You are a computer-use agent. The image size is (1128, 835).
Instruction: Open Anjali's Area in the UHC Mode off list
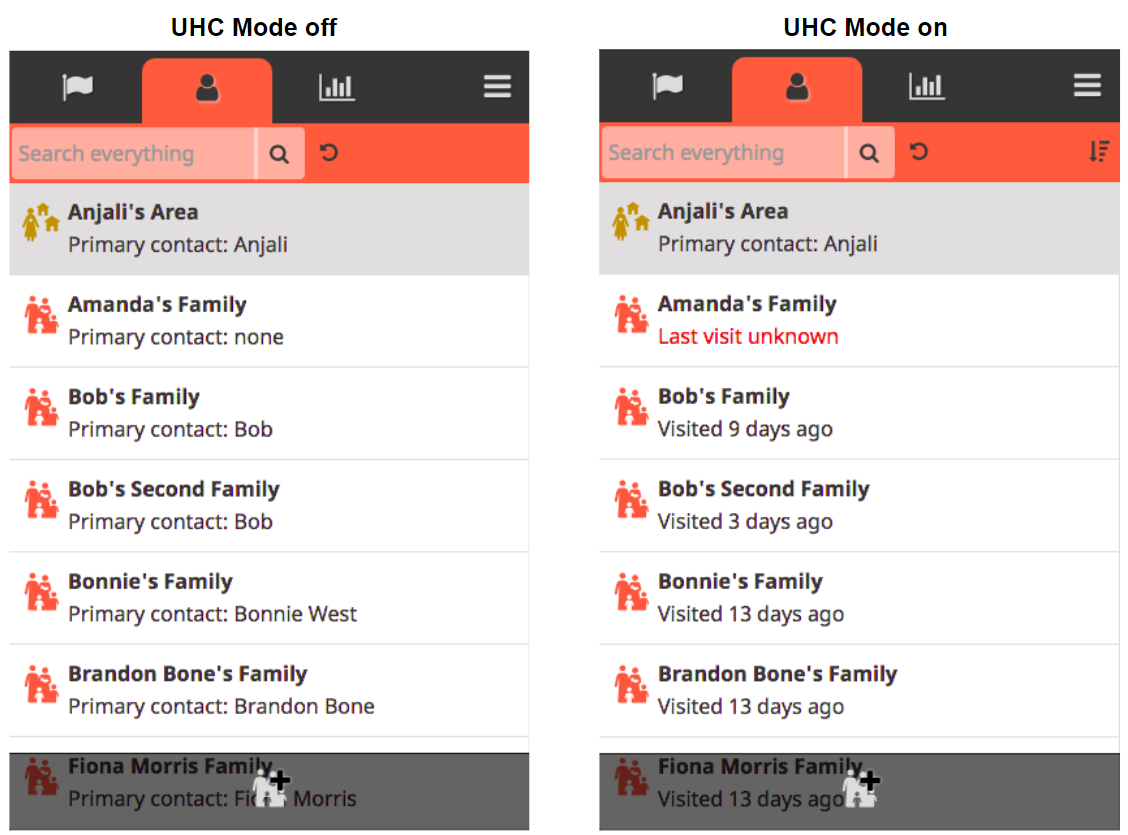point(269,229)
